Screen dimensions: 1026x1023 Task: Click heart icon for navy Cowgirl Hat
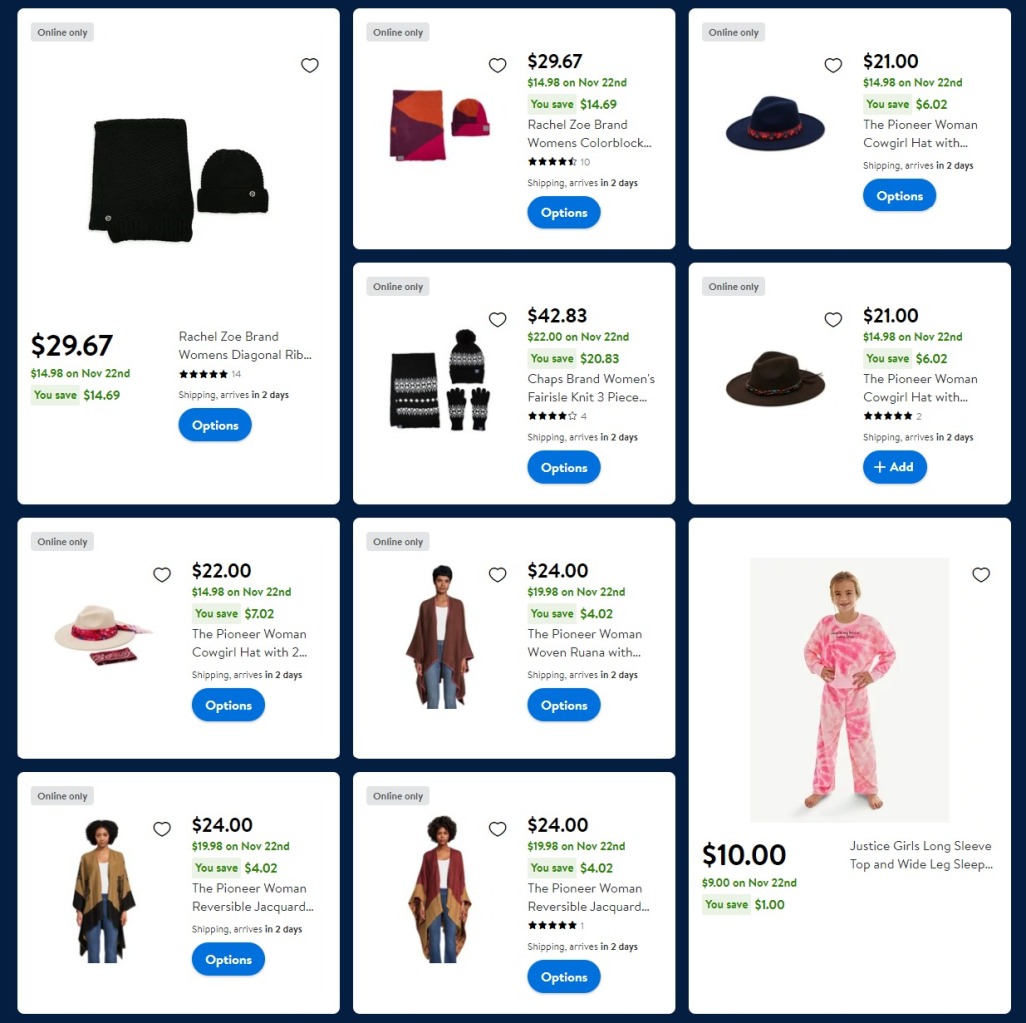(x=833, y=65)
